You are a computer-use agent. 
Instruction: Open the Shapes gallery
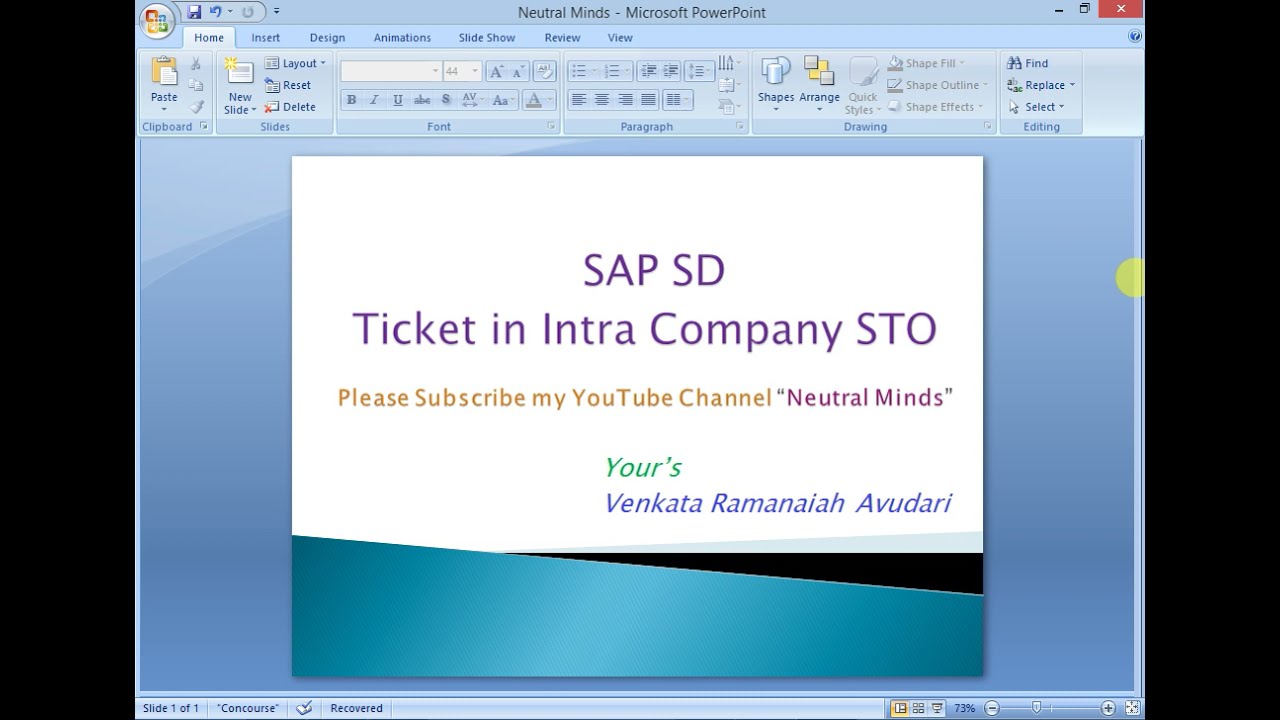coord(776,84)
